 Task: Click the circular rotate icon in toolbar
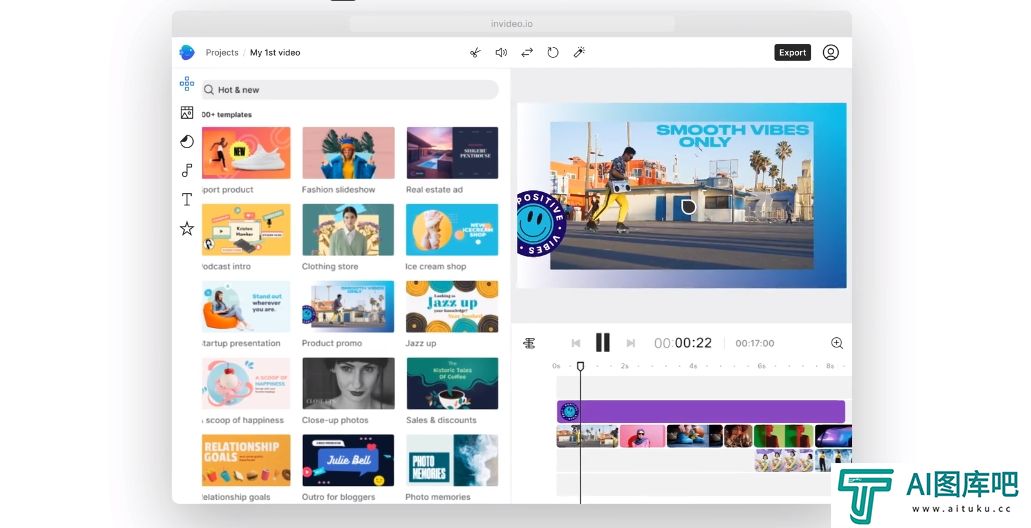click(553, 53)
